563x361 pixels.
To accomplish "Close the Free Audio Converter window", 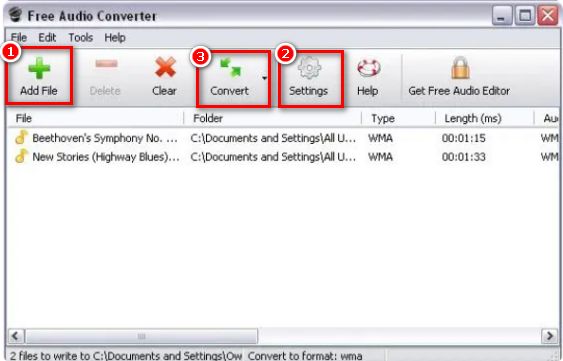I will 548,15.
